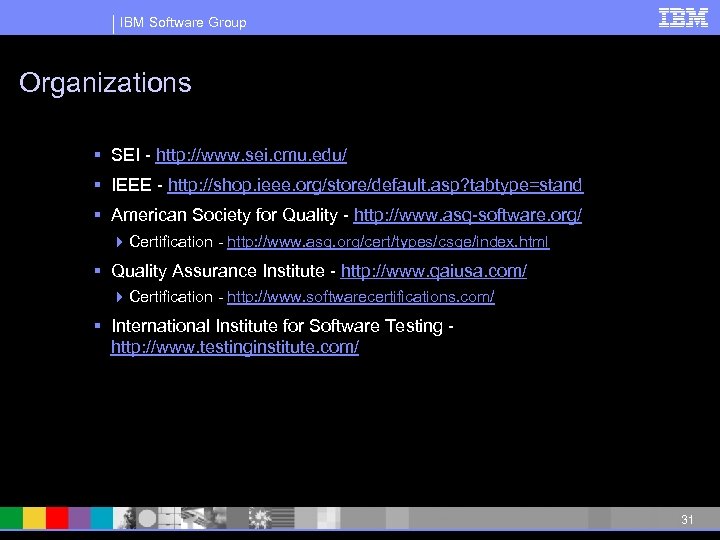Open the ASQ csqe certification link
The height and width of the screenshot is (540, 720).
tap(388, 242)
